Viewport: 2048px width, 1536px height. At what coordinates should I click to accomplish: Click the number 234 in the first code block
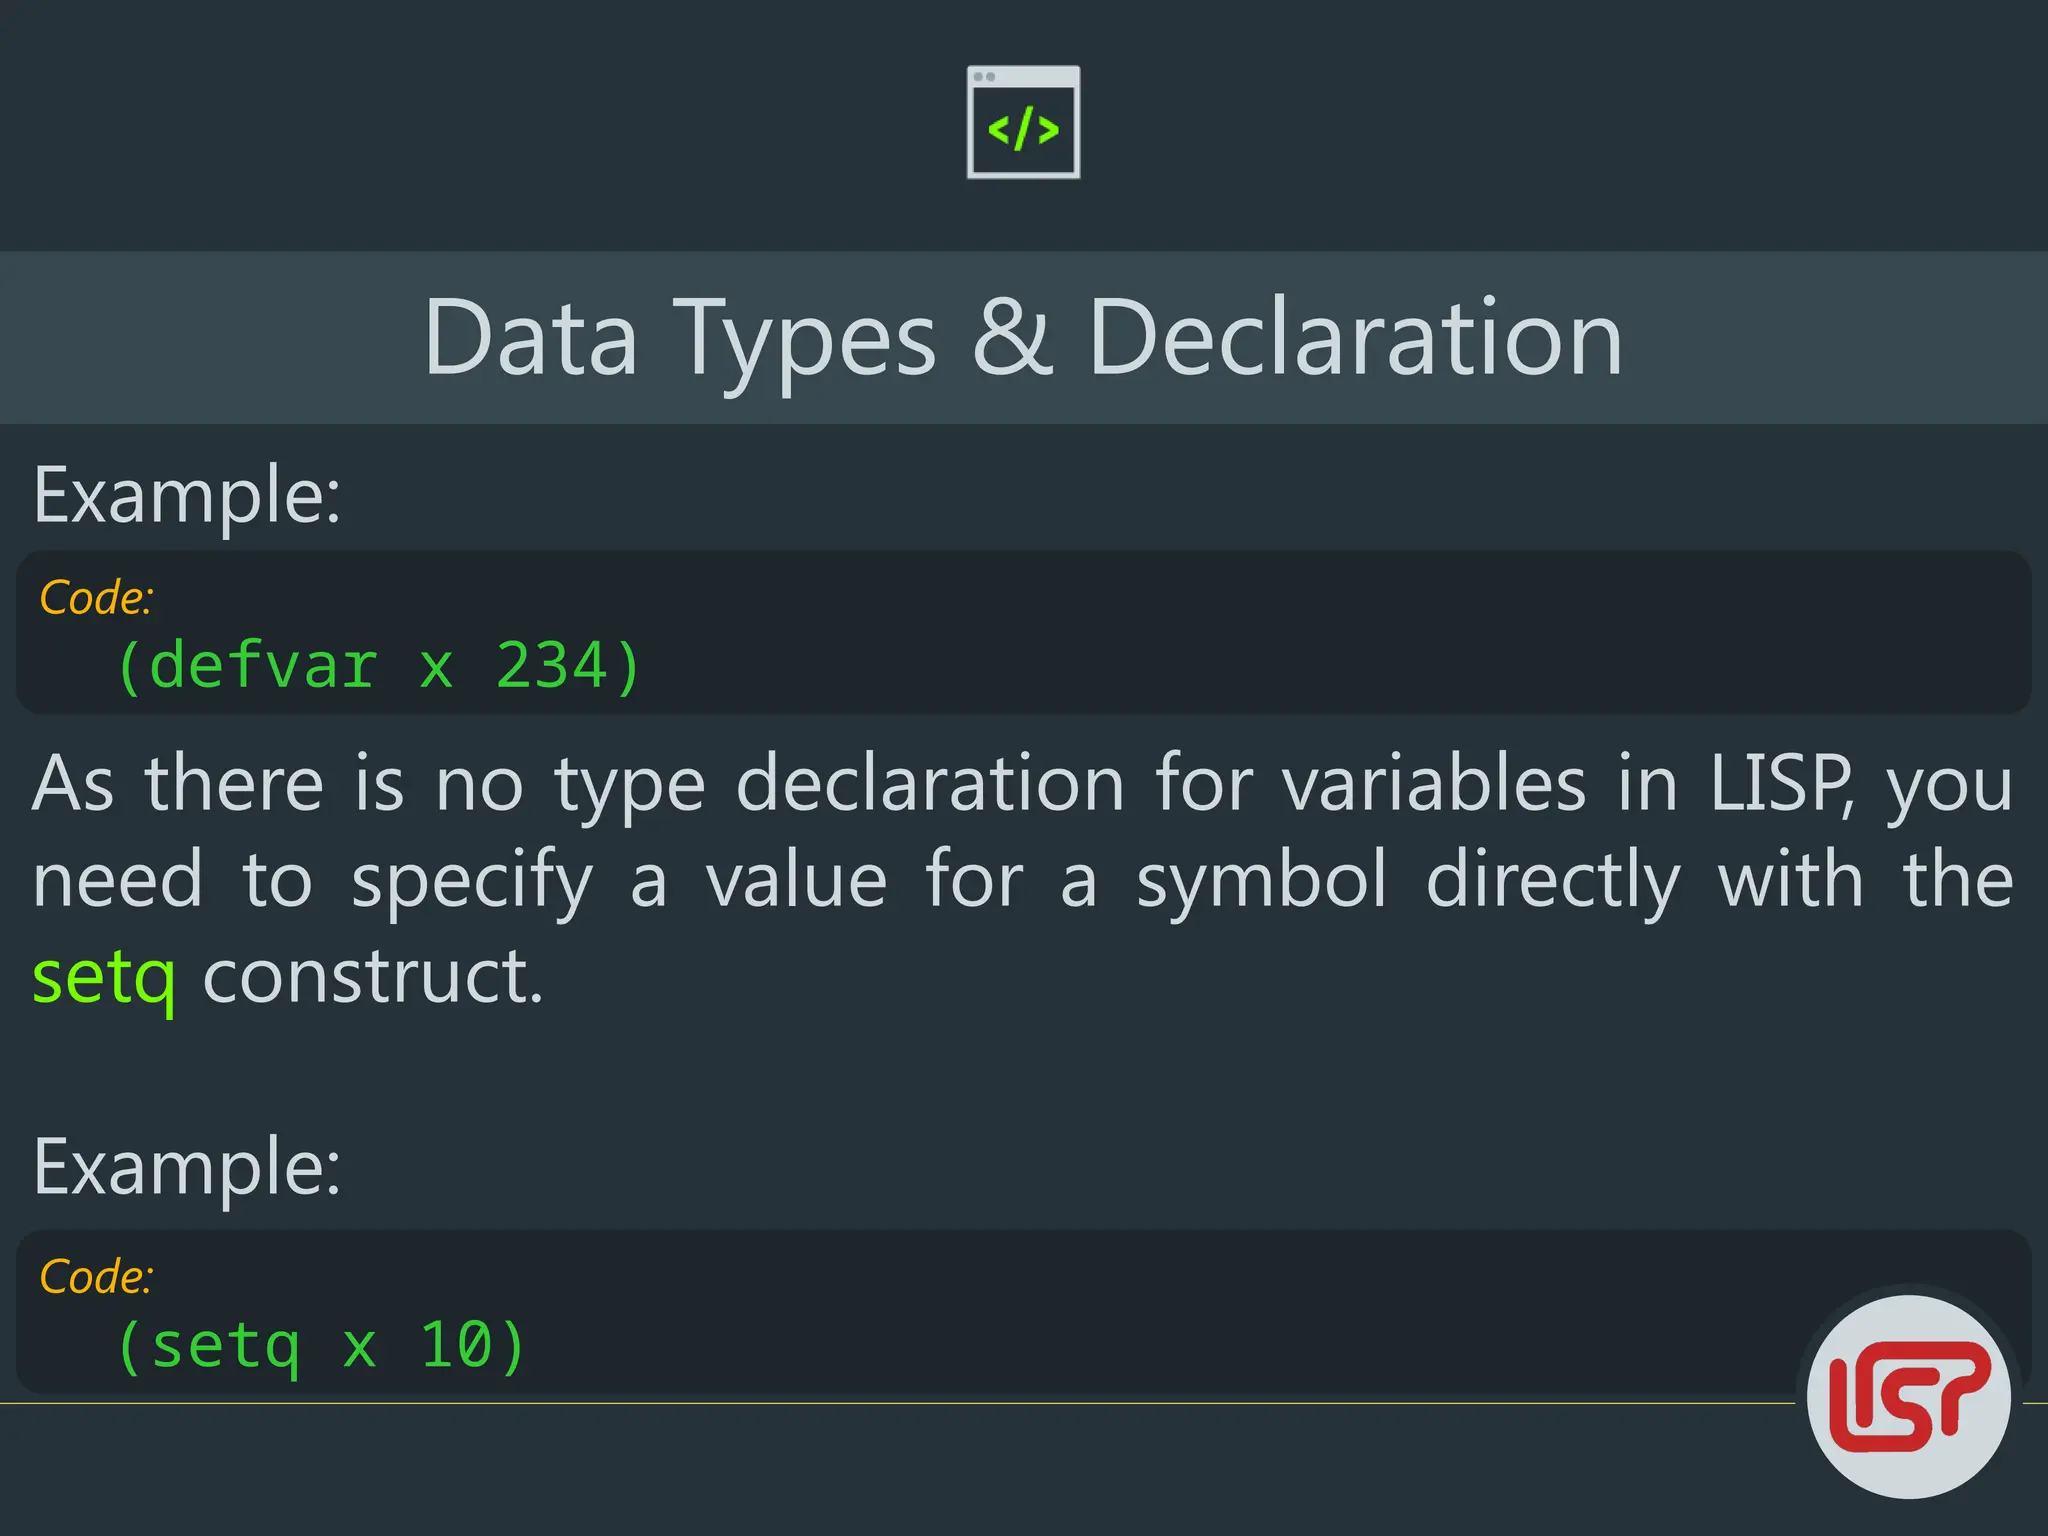pos(552,665)
